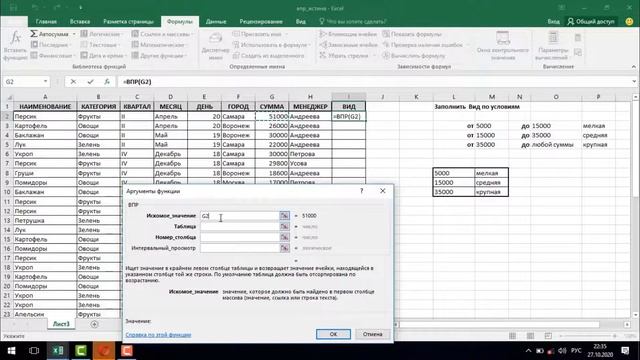This screenshot has height=360, width=640.
Task: Open Справка по этой функции link
Action: [158, 335]
